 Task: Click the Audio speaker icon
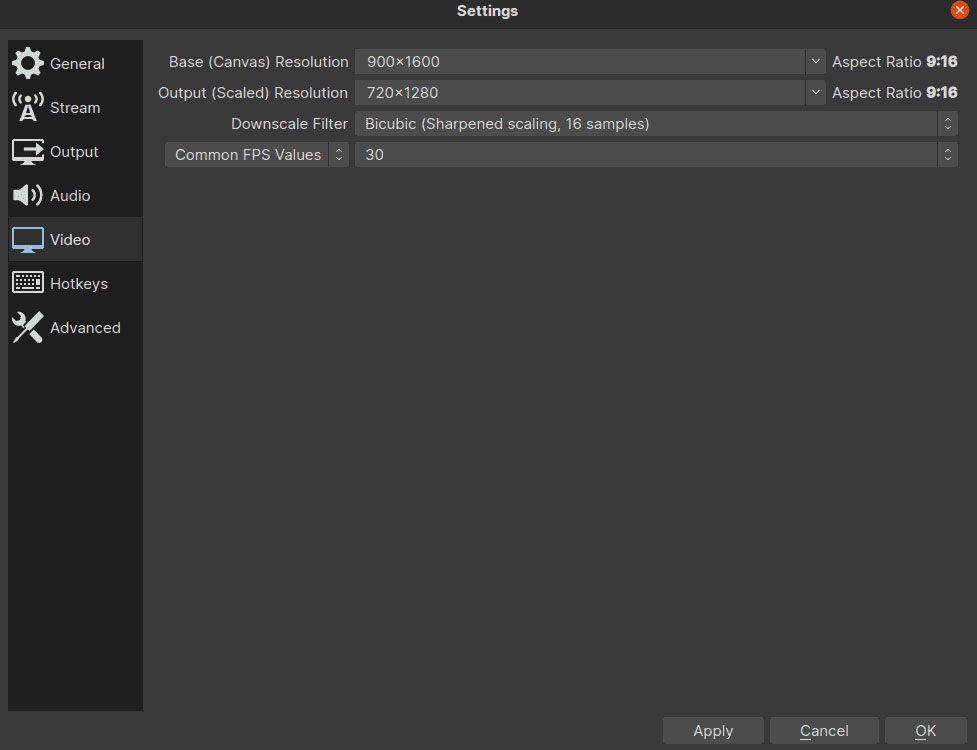pyautogui.click(x=27, y=196)
